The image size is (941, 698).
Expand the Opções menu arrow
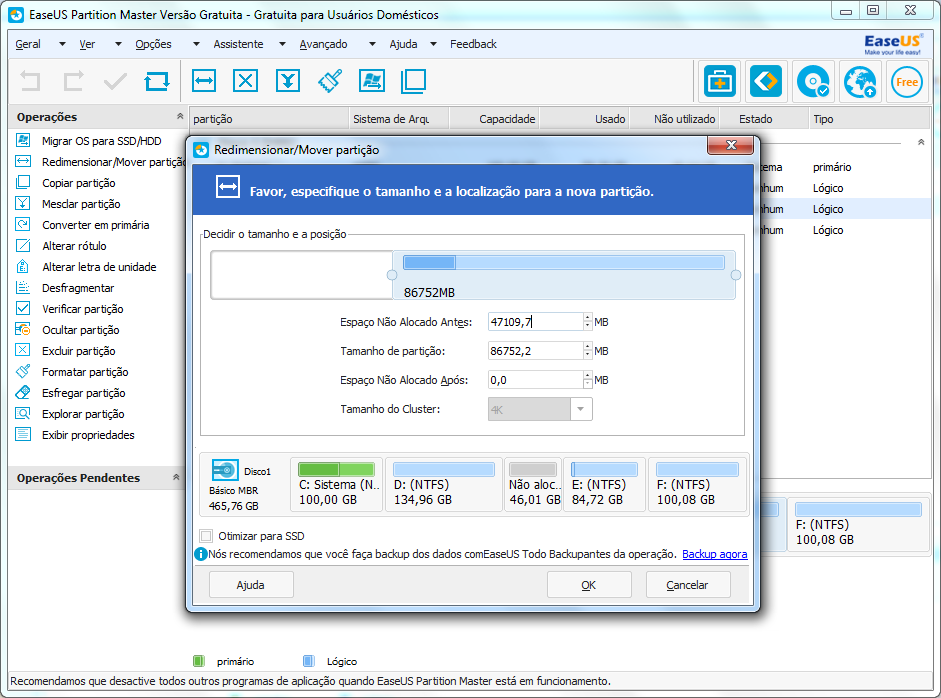point(196,44)
